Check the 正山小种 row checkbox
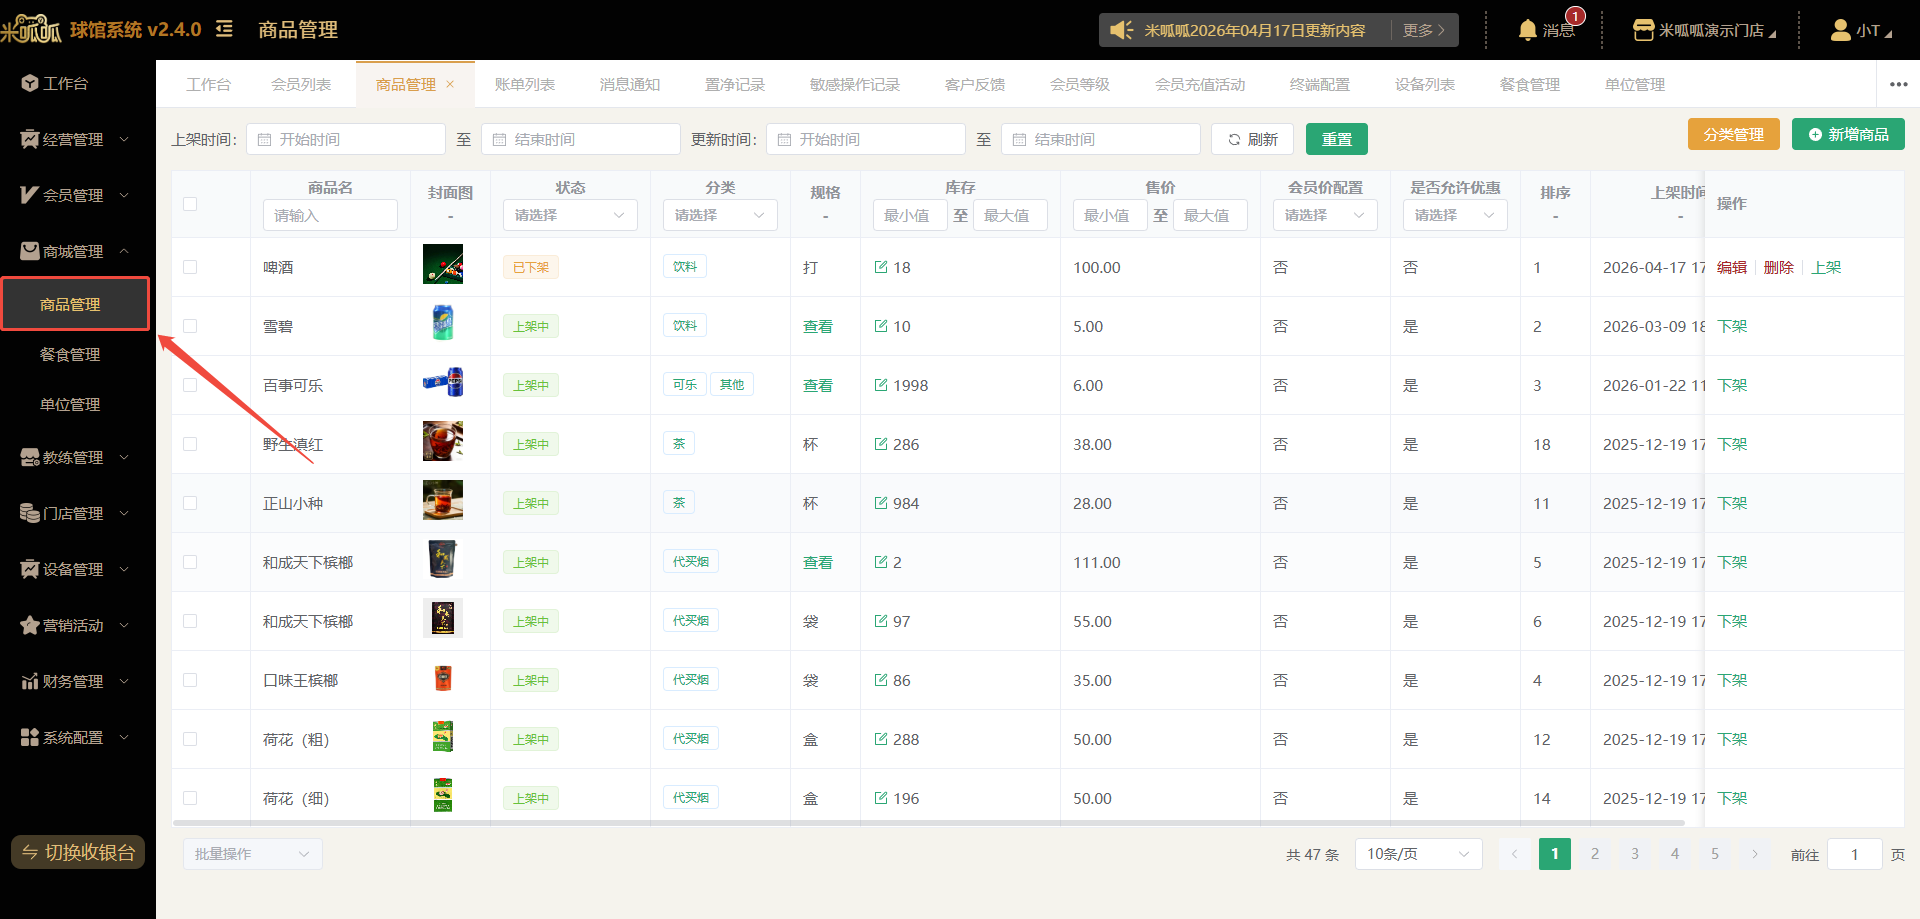 [190, 503]
